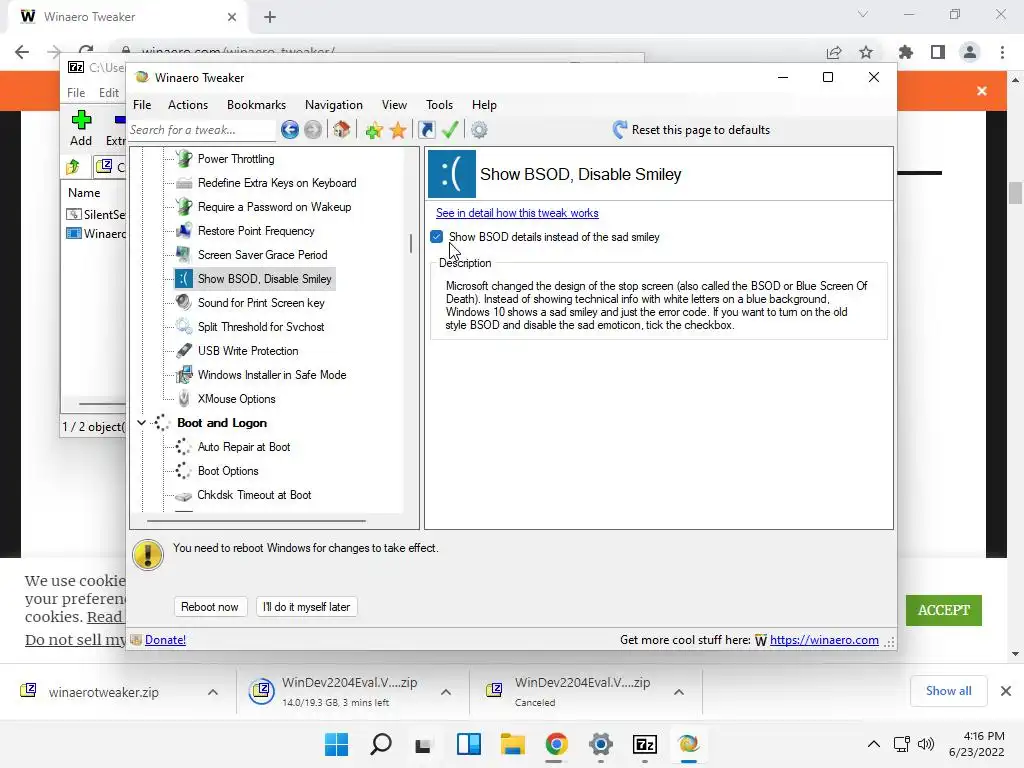Open the Bookmarks menu
The width and height of the screenshot is (1024, 768).
point(256,104)
